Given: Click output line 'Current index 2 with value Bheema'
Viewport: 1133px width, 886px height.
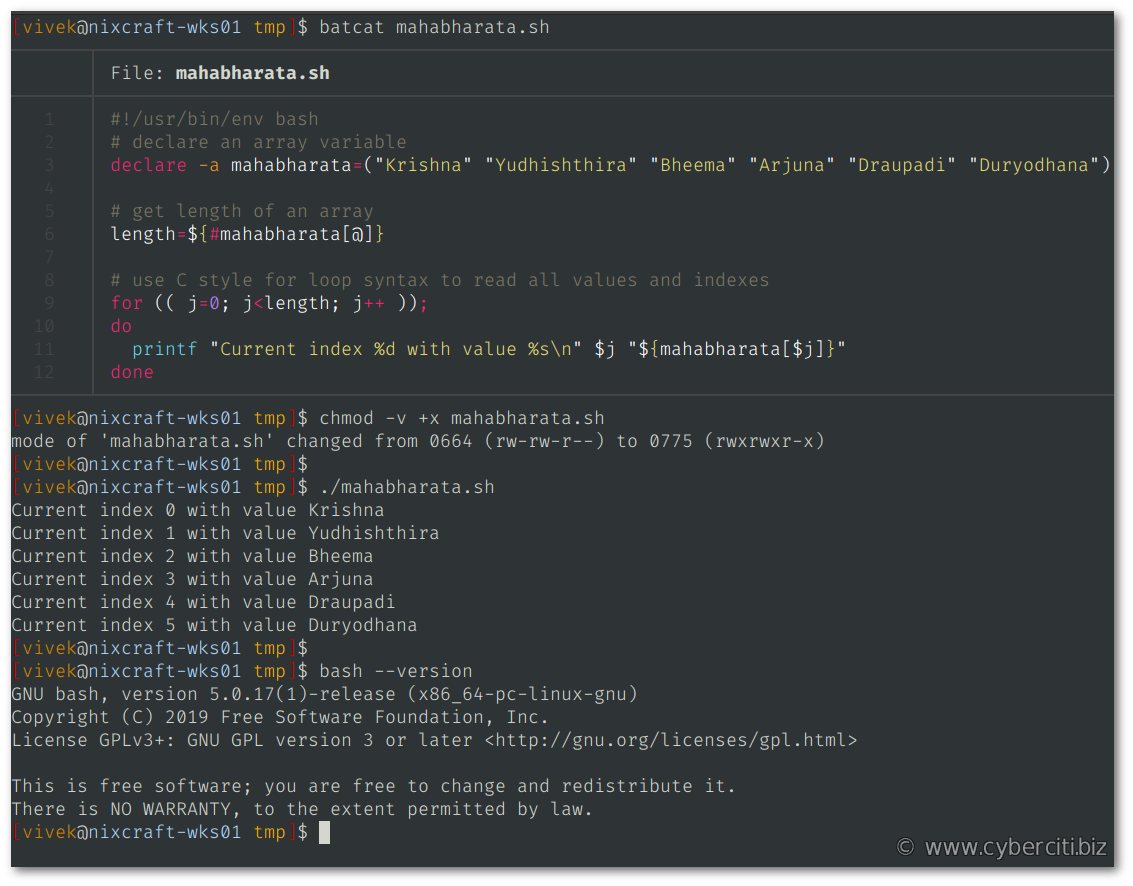Looking at the screenshot, I should (193, 557).
